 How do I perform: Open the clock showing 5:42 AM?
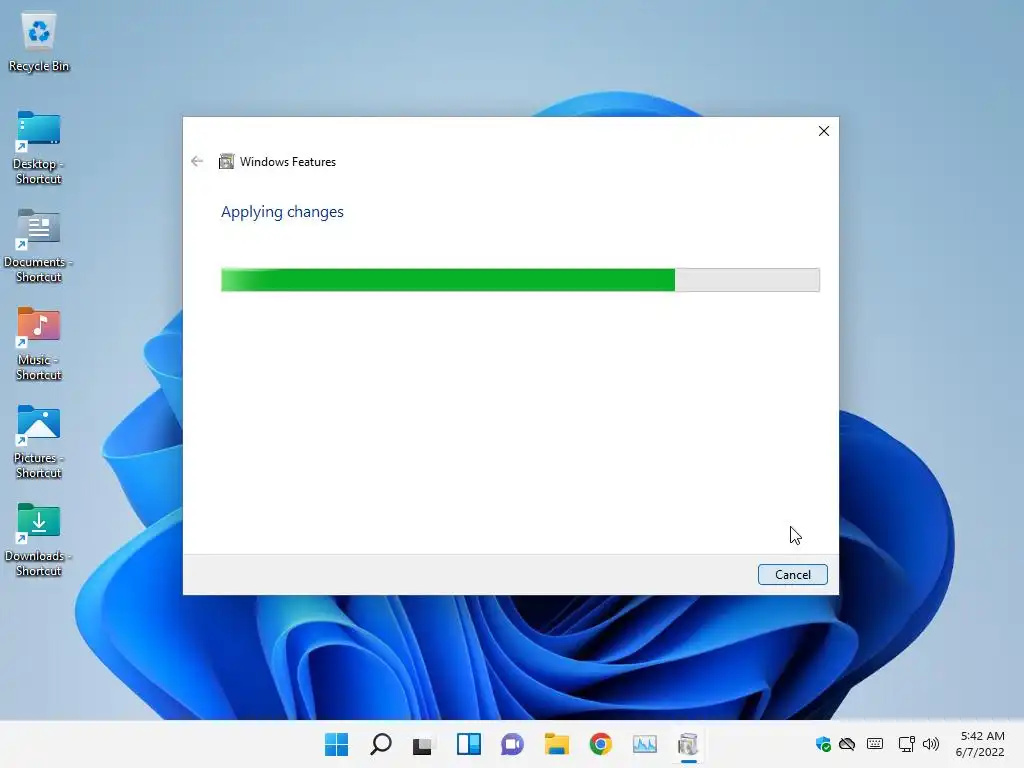[980, 744]
